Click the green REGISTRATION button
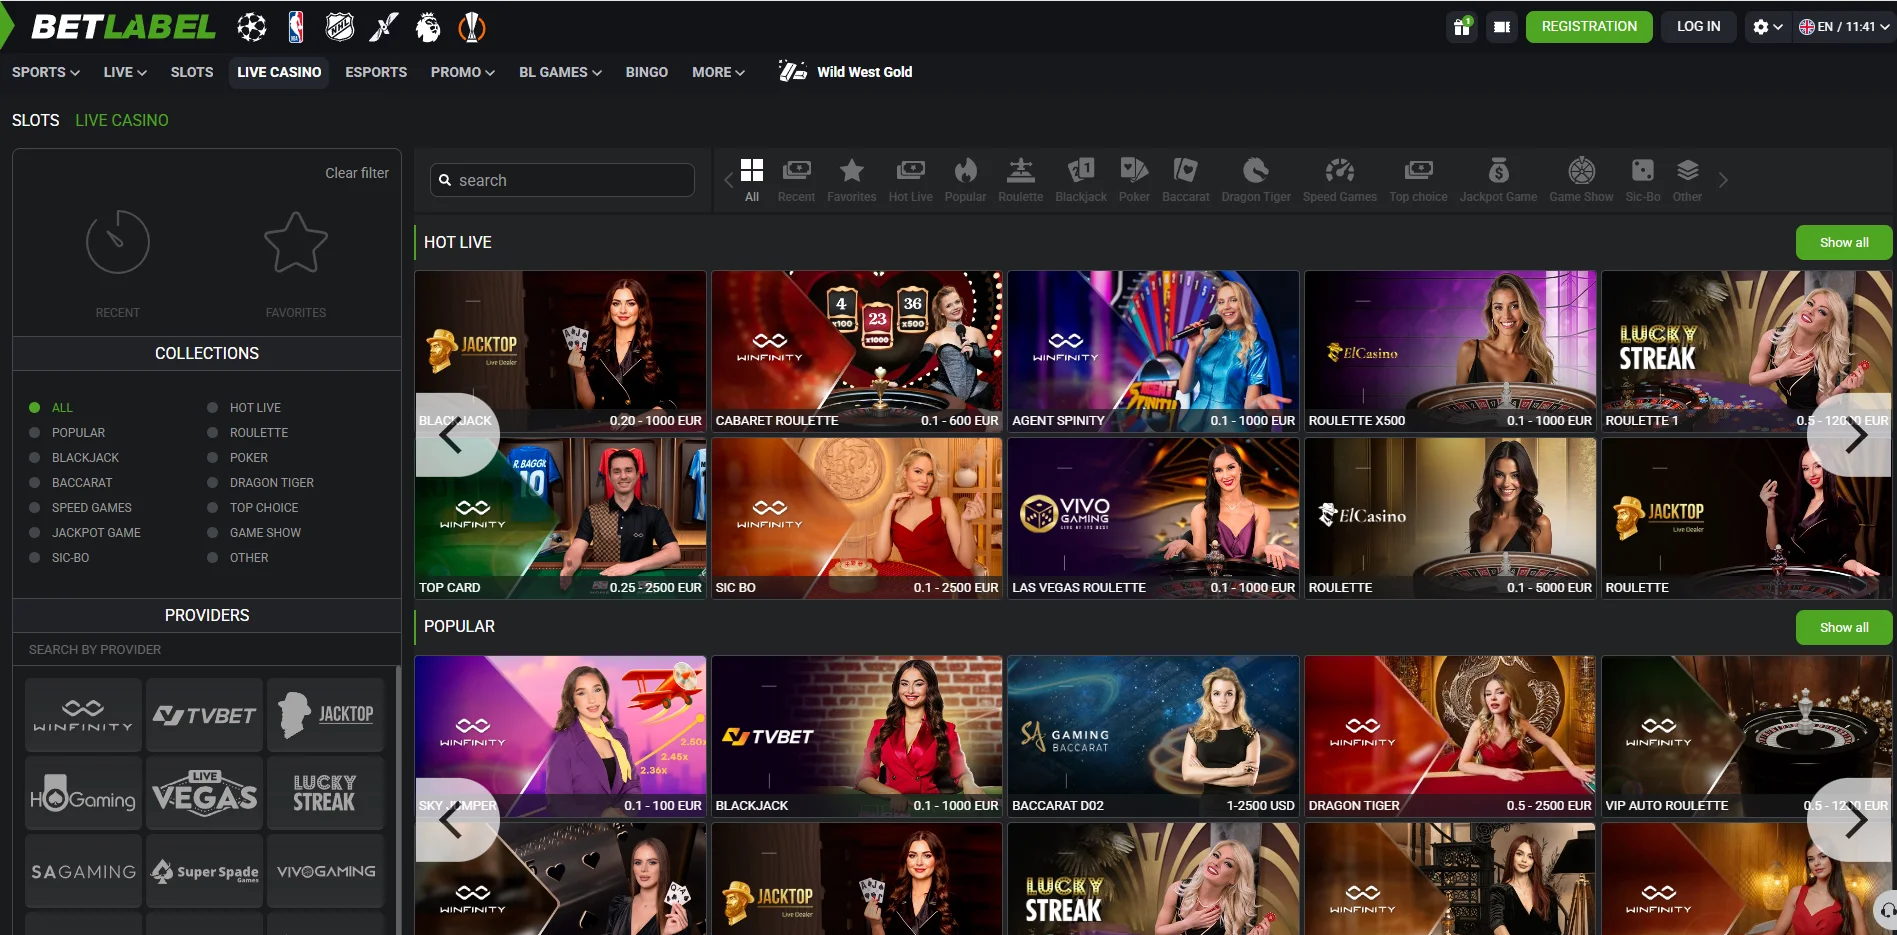The height and width of the screenshot is (935, 1897). point(1589,27)
